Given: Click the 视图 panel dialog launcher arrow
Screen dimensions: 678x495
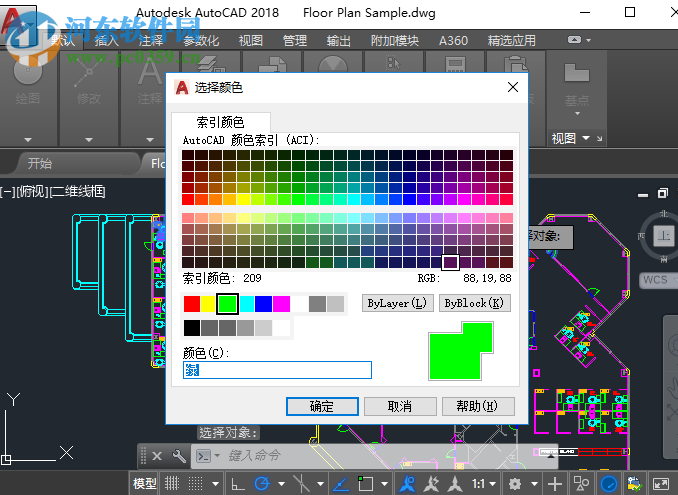Looking at the screenshot, I should [599, 139].
